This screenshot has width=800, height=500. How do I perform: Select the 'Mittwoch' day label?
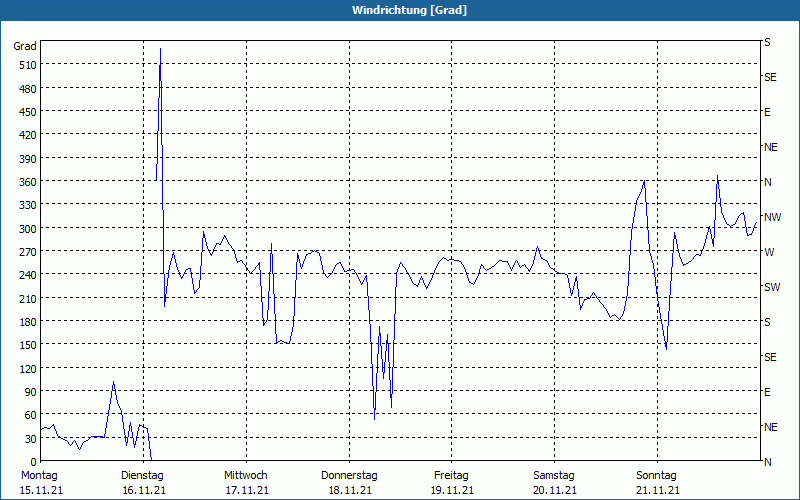coord(246,476)
